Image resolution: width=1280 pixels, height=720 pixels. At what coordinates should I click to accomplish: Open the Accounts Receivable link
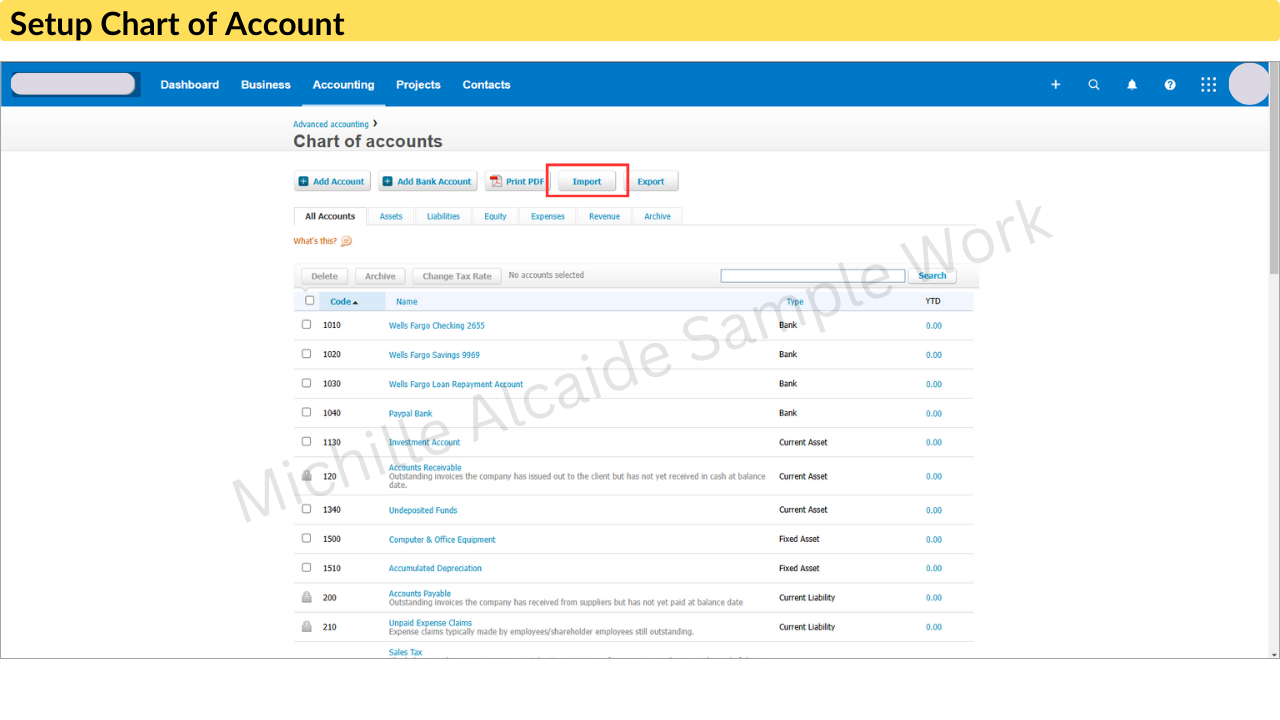click(425, 467)
